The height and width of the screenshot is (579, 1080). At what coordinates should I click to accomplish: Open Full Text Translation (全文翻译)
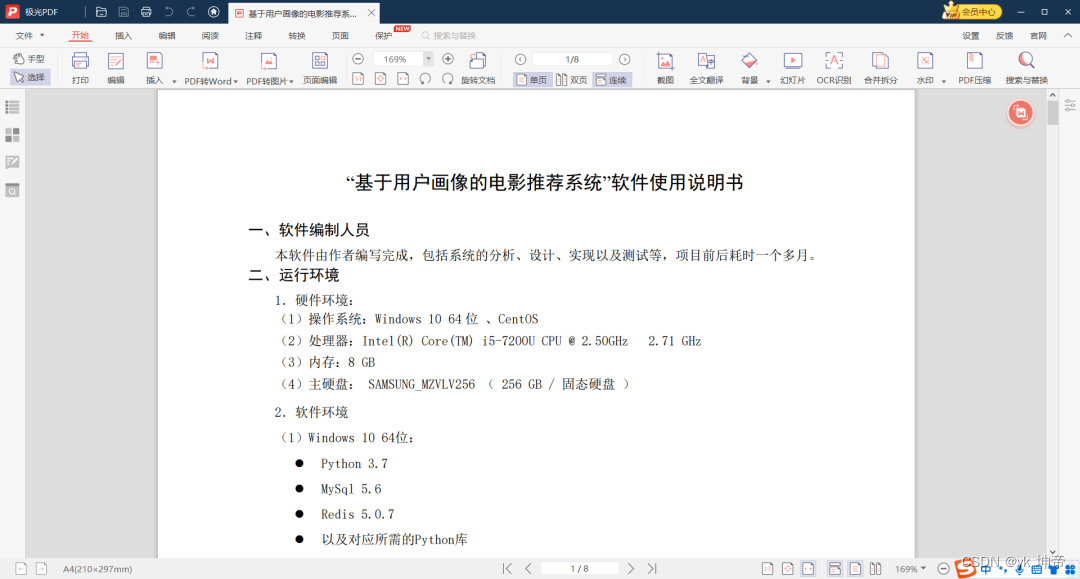[x=707, y=68]
